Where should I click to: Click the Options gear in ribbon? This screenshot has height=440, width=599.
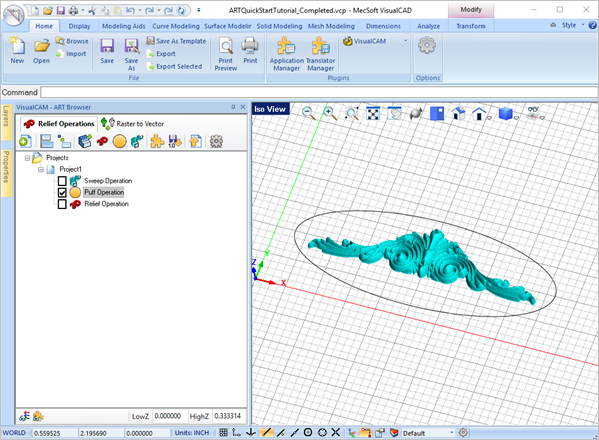[427, 46]
